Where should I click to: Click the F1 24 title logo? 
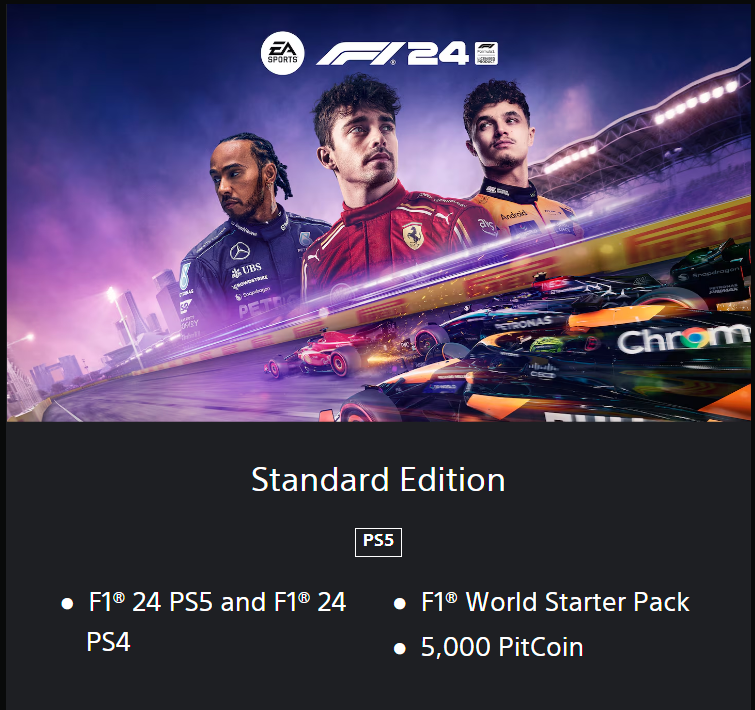[x=392, y=53]
